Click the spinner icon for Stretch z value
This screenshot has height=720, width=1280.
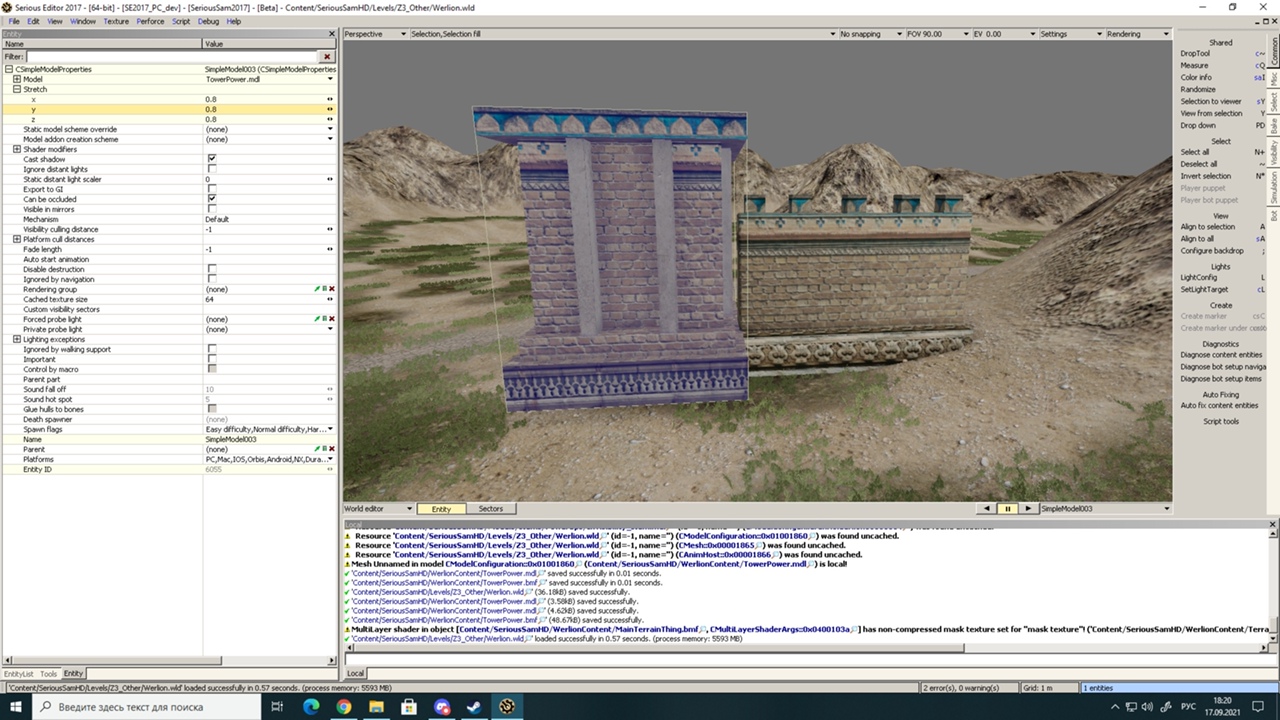point(330,119)
